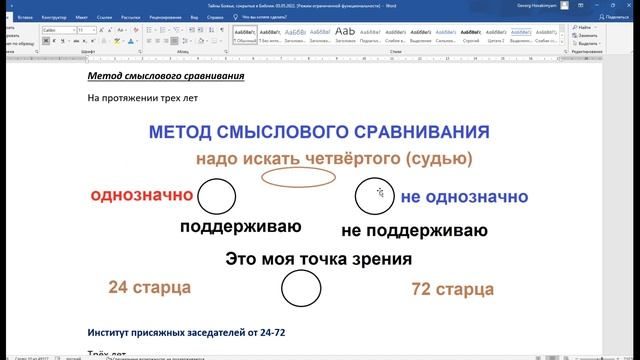Click the ribbon display options icon

(x=580, y=5)
